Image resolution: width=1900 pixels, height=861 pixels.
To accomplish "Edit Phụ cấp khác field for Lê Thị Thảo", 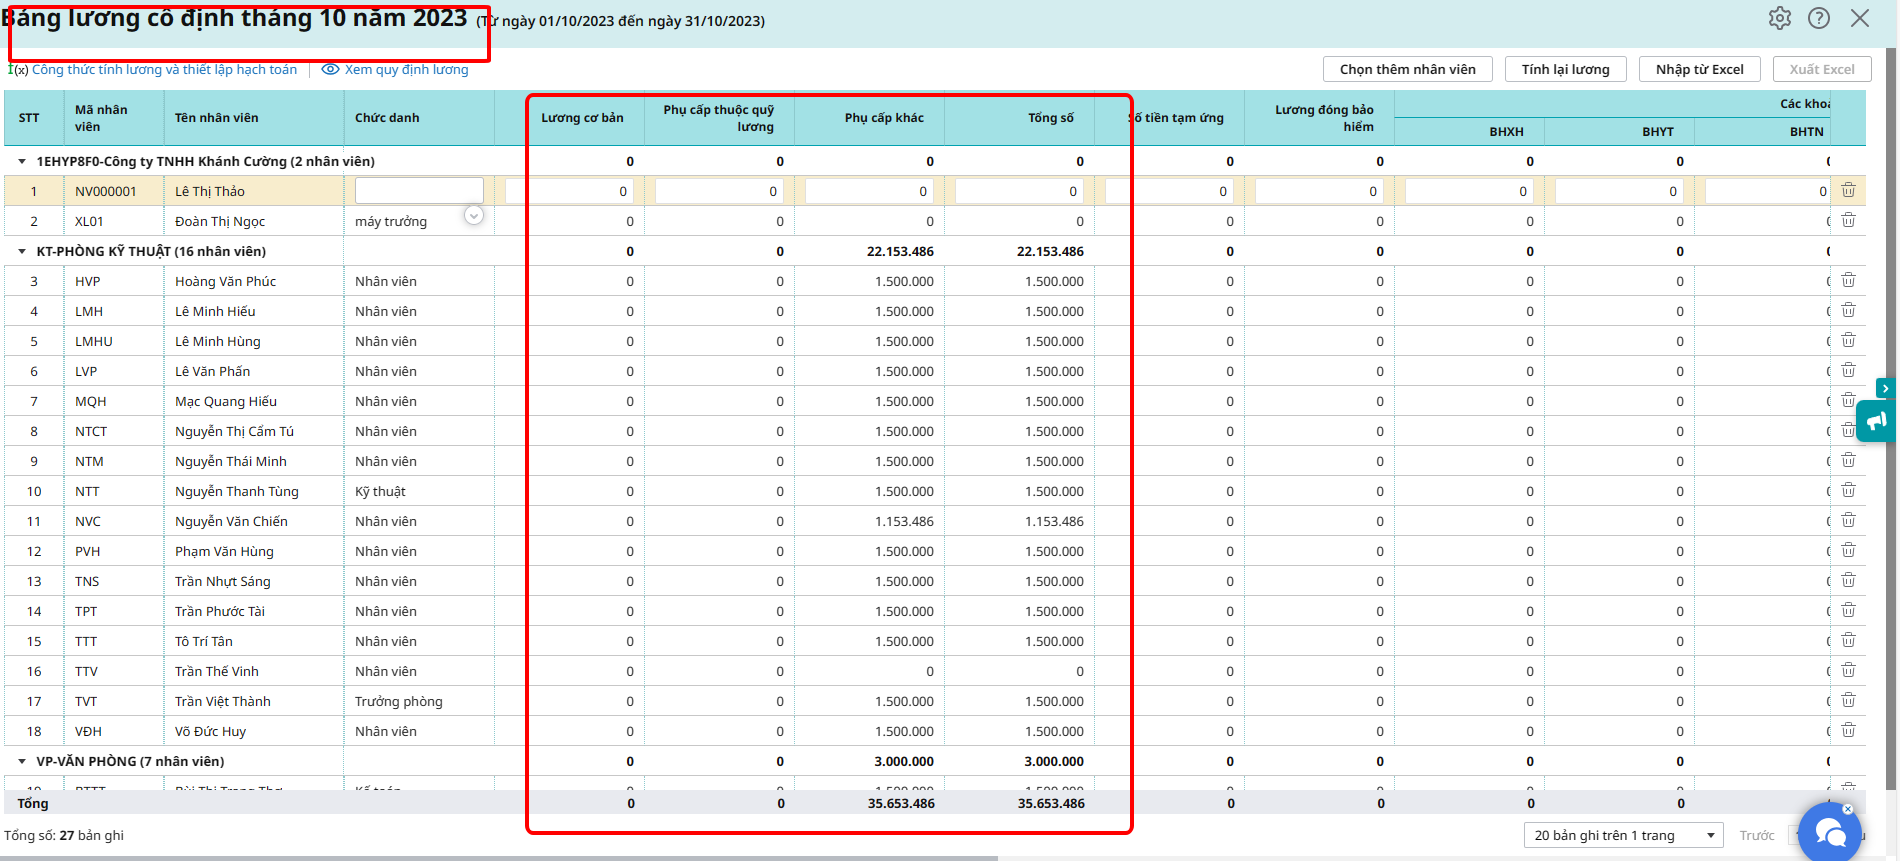I will click(x=869, y=191).
